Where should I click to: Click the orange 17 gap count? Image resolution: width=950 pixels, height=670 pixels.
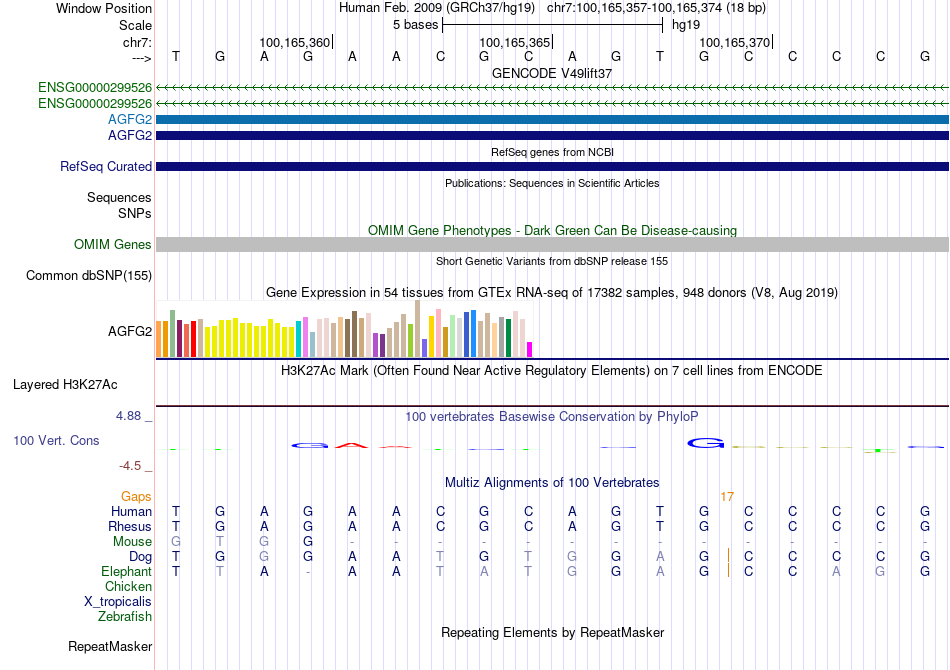point(727,497)
